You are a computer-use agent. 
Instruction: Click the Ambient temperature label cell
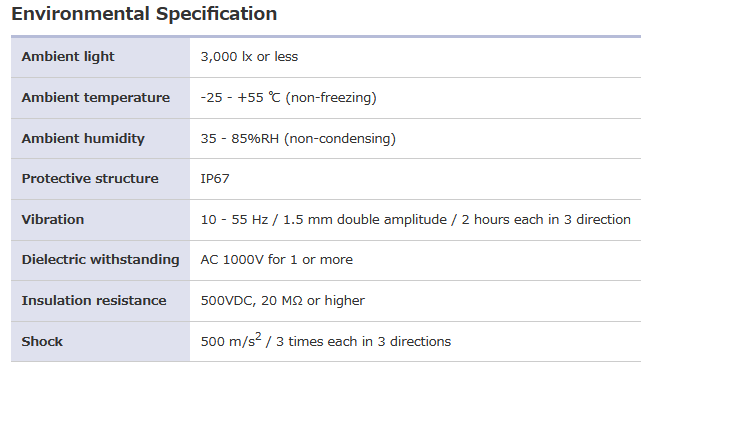tap(96, 98)
